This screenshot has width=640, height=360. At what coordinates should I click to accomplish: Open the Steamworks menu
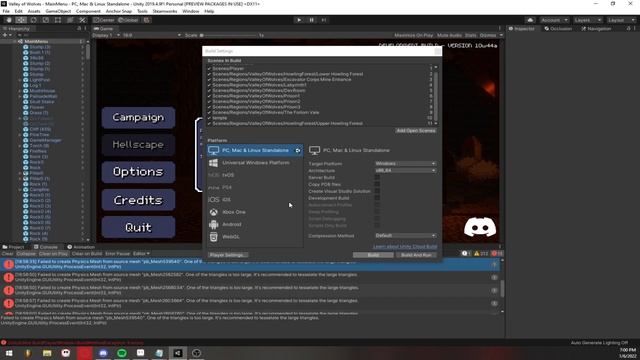(x=164, y=11)
